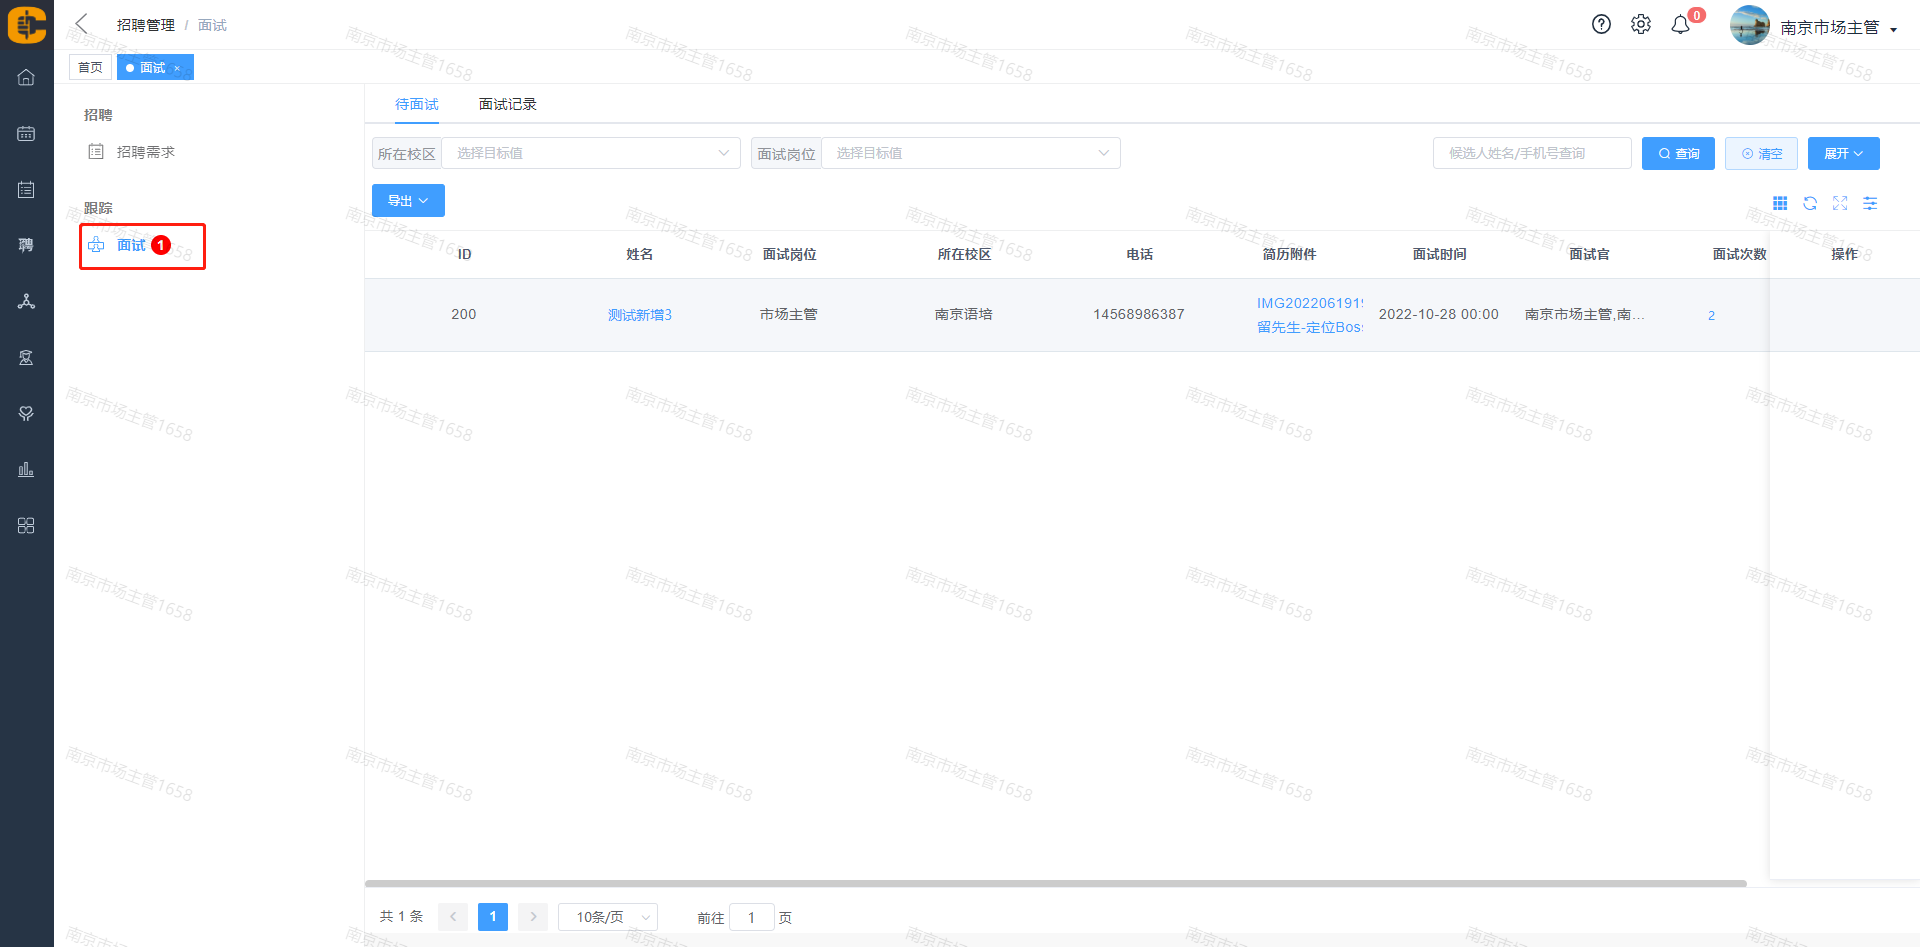Expand the 导出 export dropdown button

(x=408, y=201)
